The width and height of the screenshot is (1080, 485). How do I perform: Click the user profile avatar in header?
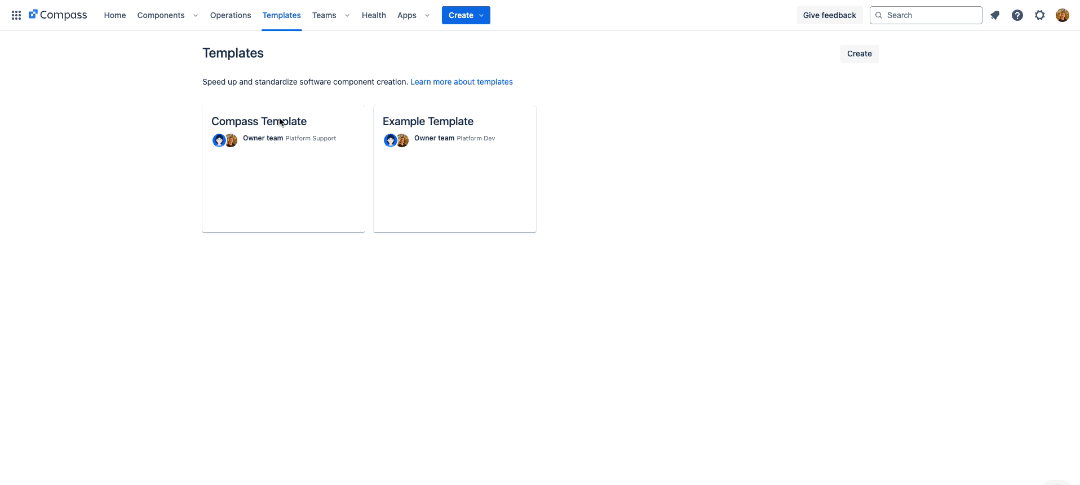click(x=1062, y=15)
